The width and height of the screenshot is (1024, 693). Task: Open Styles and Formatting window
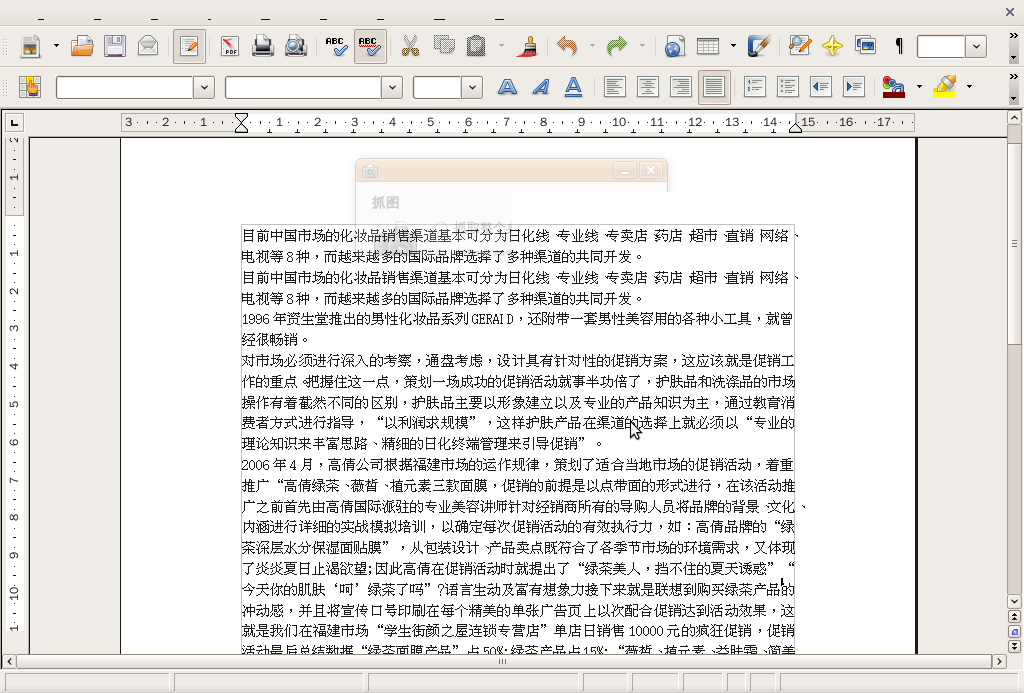click(x=30, y=87)
